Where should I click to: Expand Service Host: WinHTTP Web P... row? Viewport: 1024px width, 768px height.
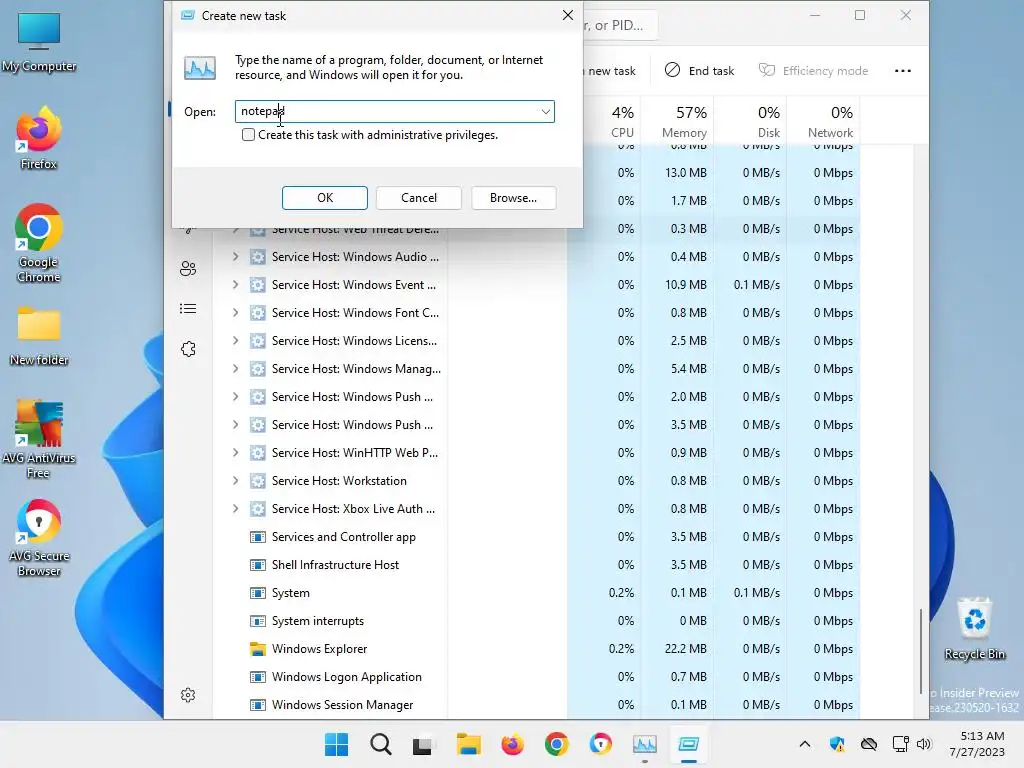point(235,453)
